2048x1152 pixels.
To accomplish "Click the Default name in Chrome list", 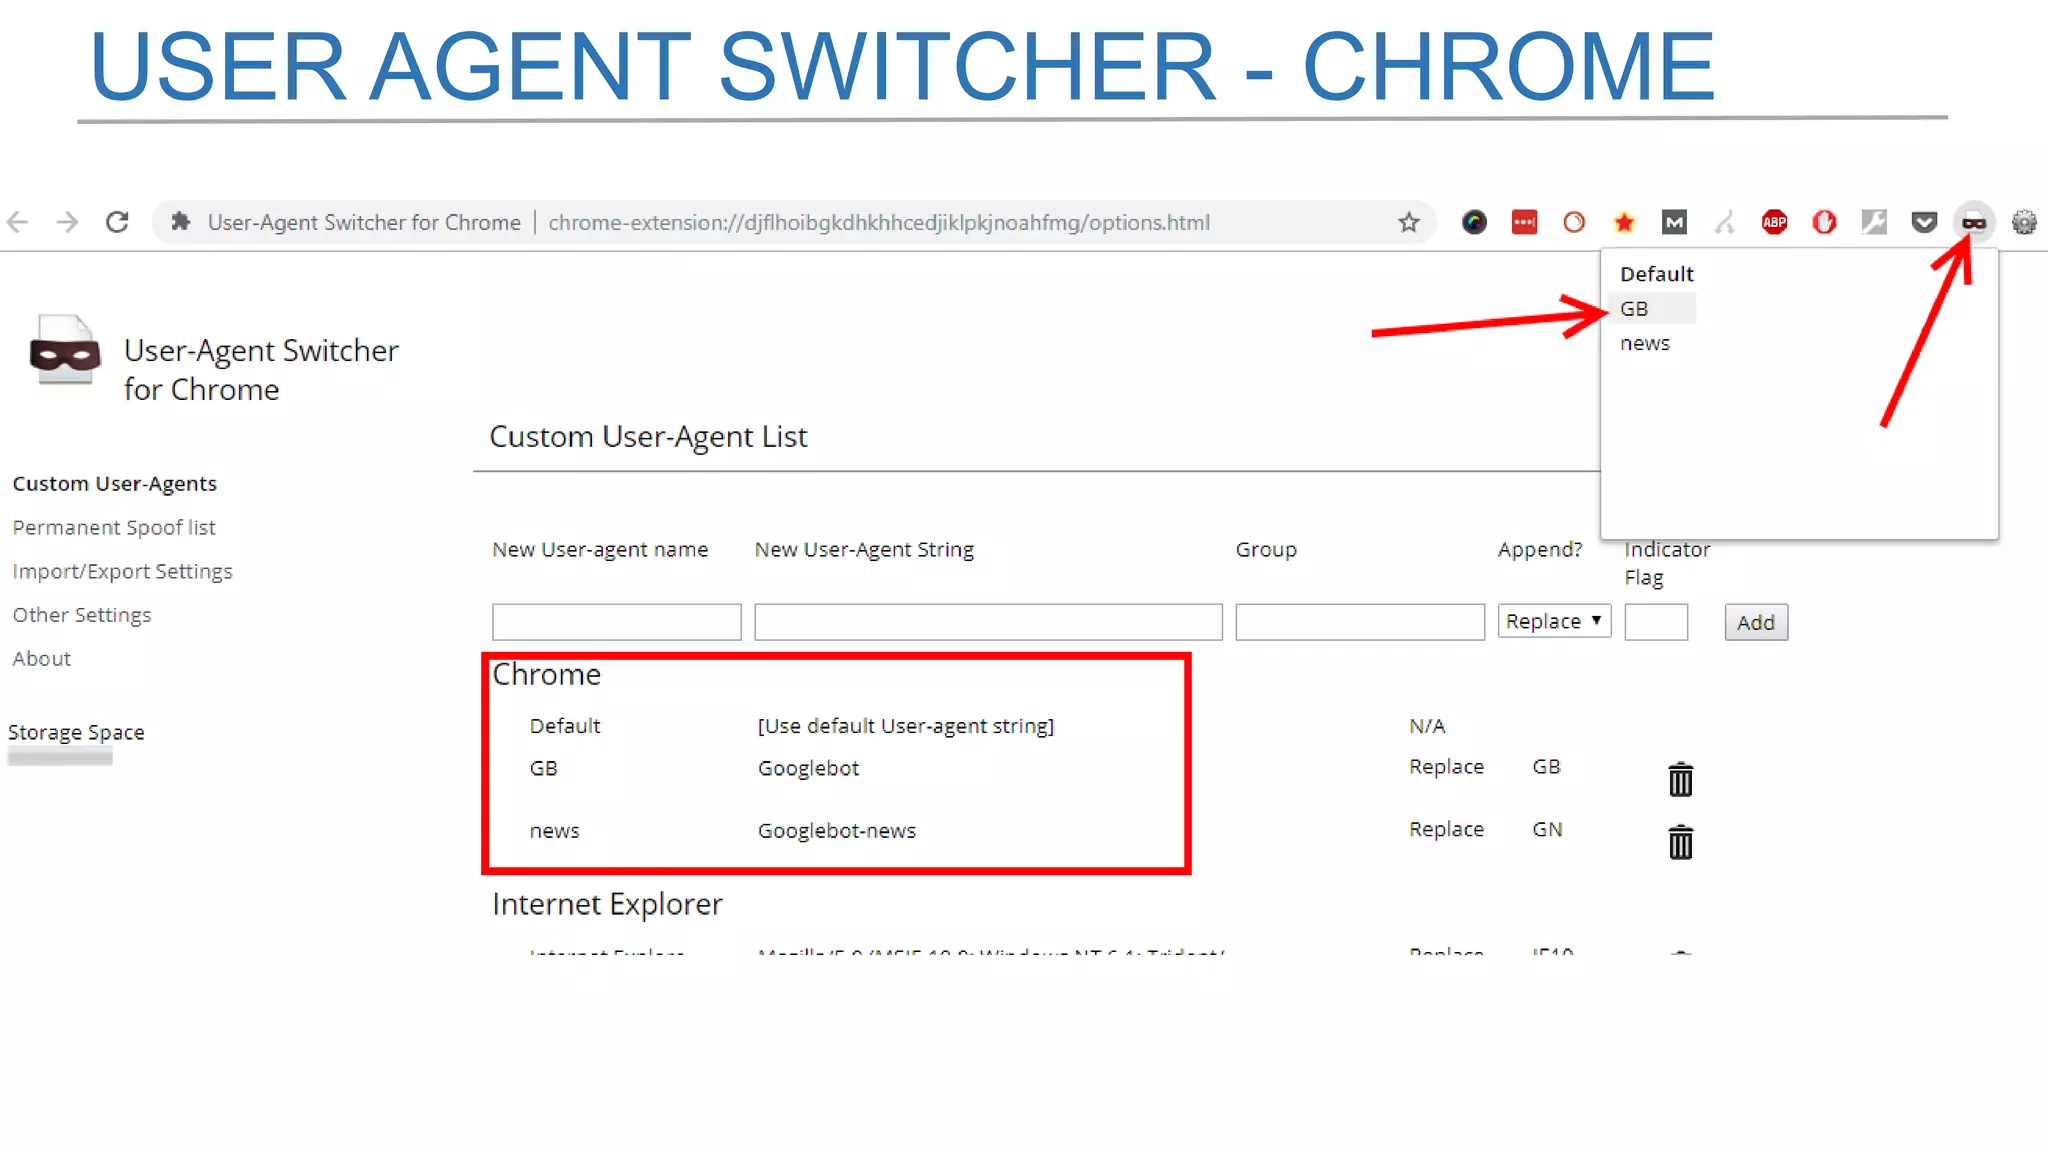I will (x=565, y=726).
